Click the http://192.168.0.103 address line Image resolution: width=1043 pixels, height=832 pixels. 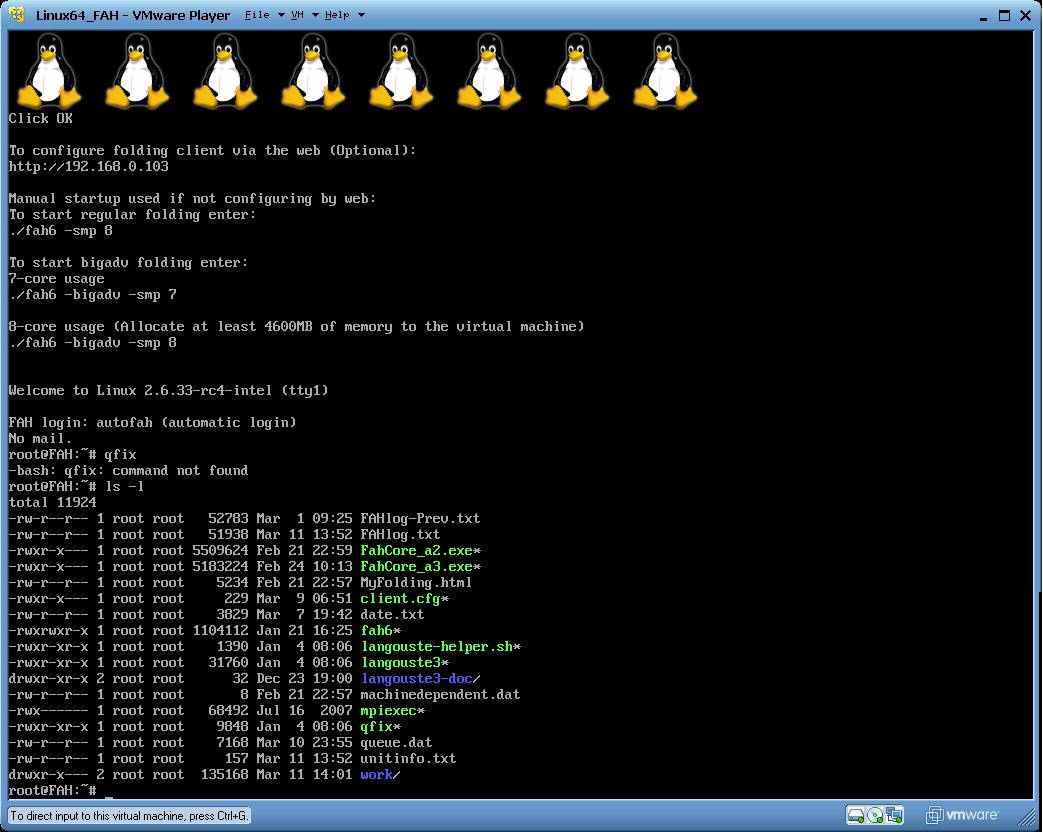pyautogui.click(x=88, y=166)
